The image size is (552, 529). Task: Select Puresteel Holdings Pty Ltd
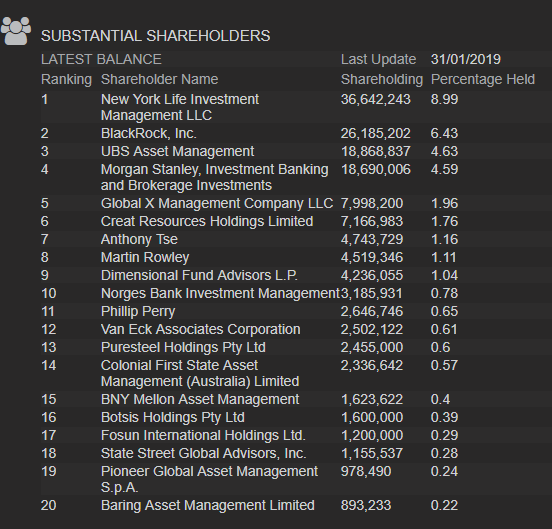tap(183, 348)
